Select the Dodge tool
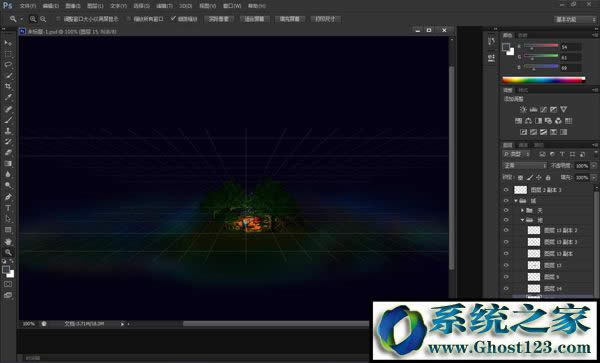600x363 pixels. (x=8, y=186)
